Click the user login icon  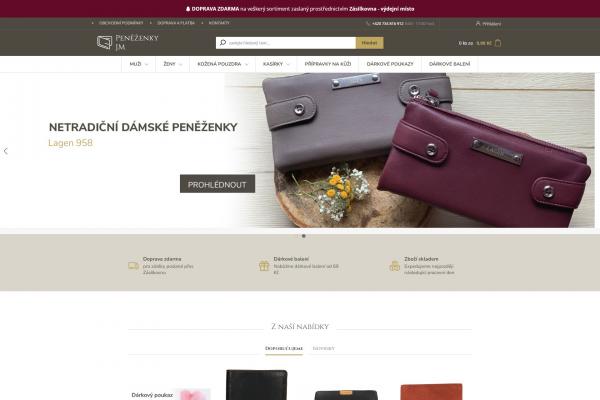(x=478, y=23)
